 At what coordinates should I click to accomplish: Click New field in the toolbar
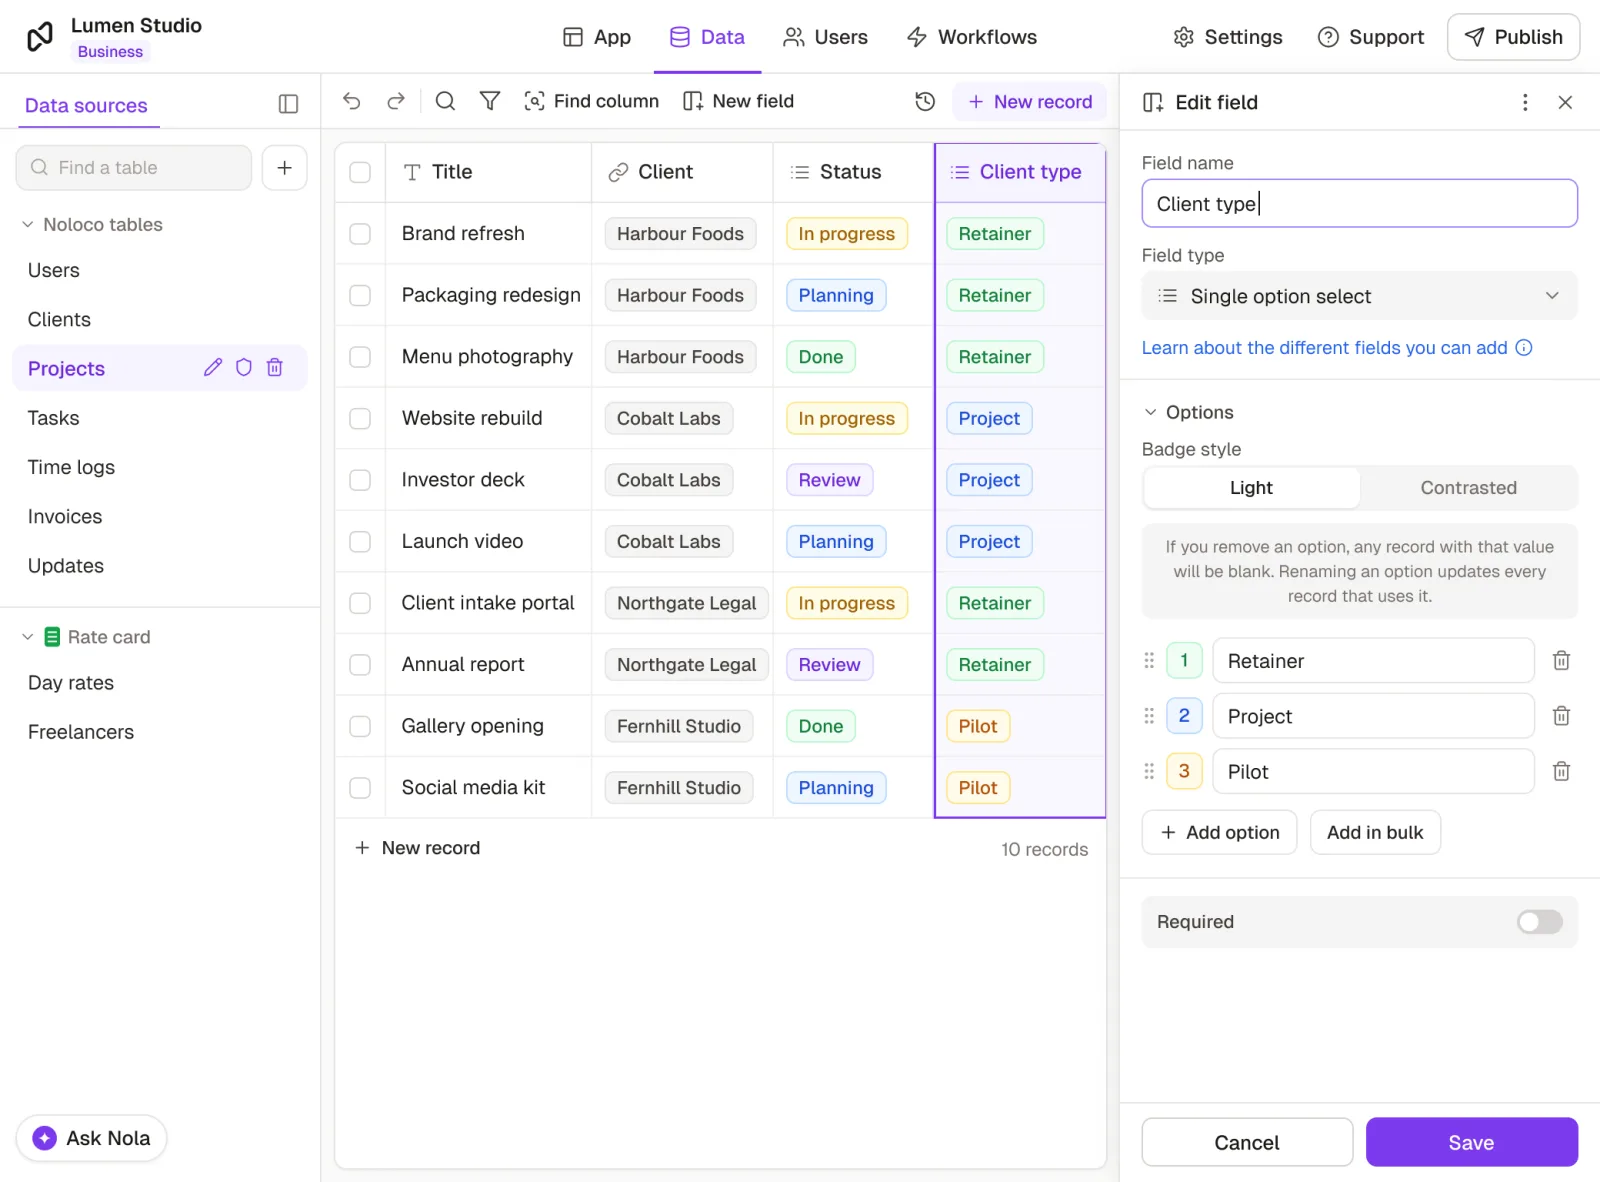tap(738, 101)
